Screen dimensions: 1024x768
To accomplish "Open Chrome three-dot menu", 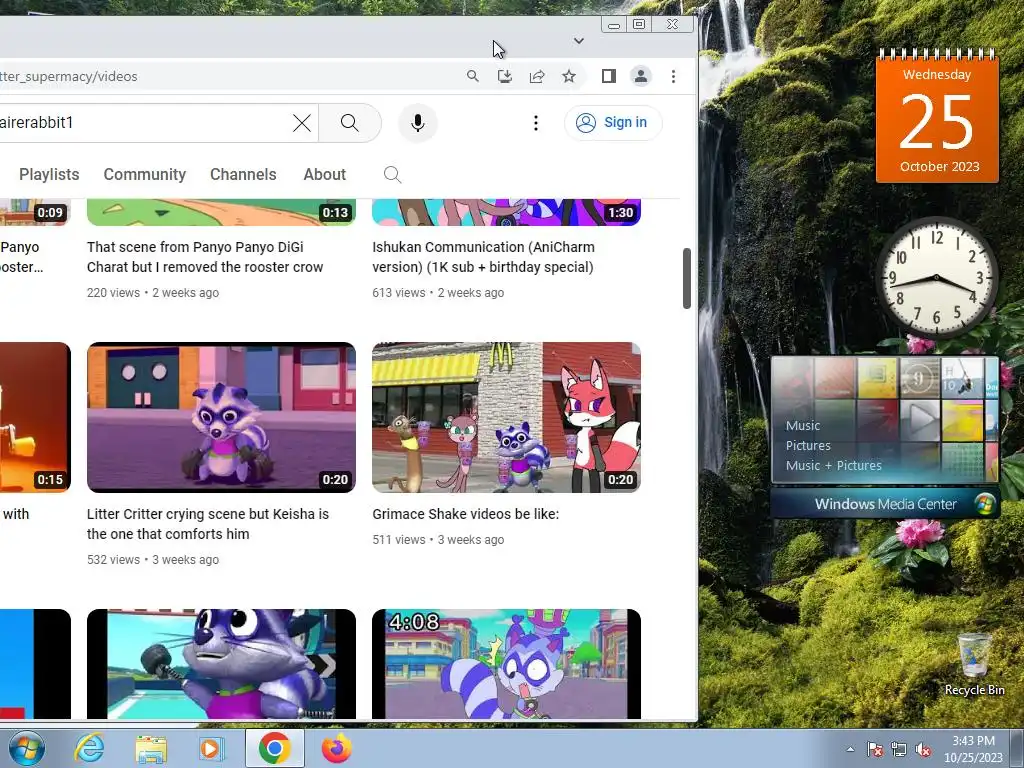I will coord(673,76).
